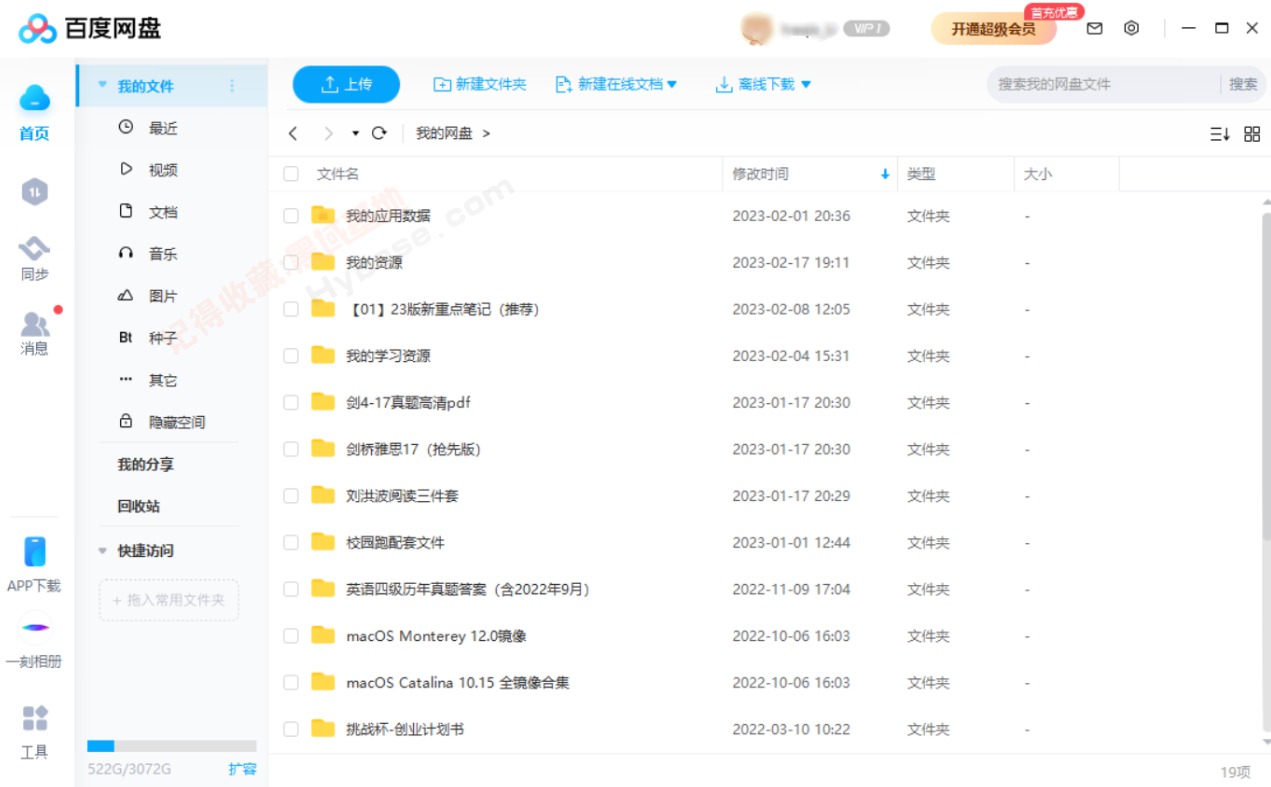Open the navigation history dropdown arrow
The image size is (1271, 787).
[355, 133]
